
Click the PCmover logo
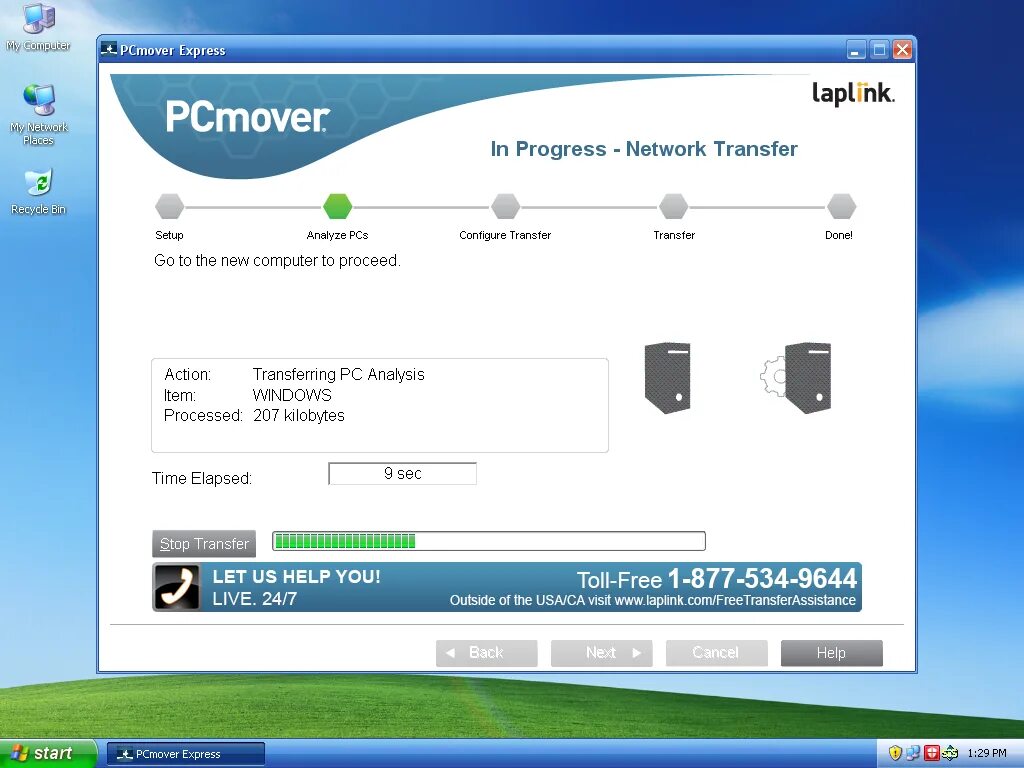247,117
